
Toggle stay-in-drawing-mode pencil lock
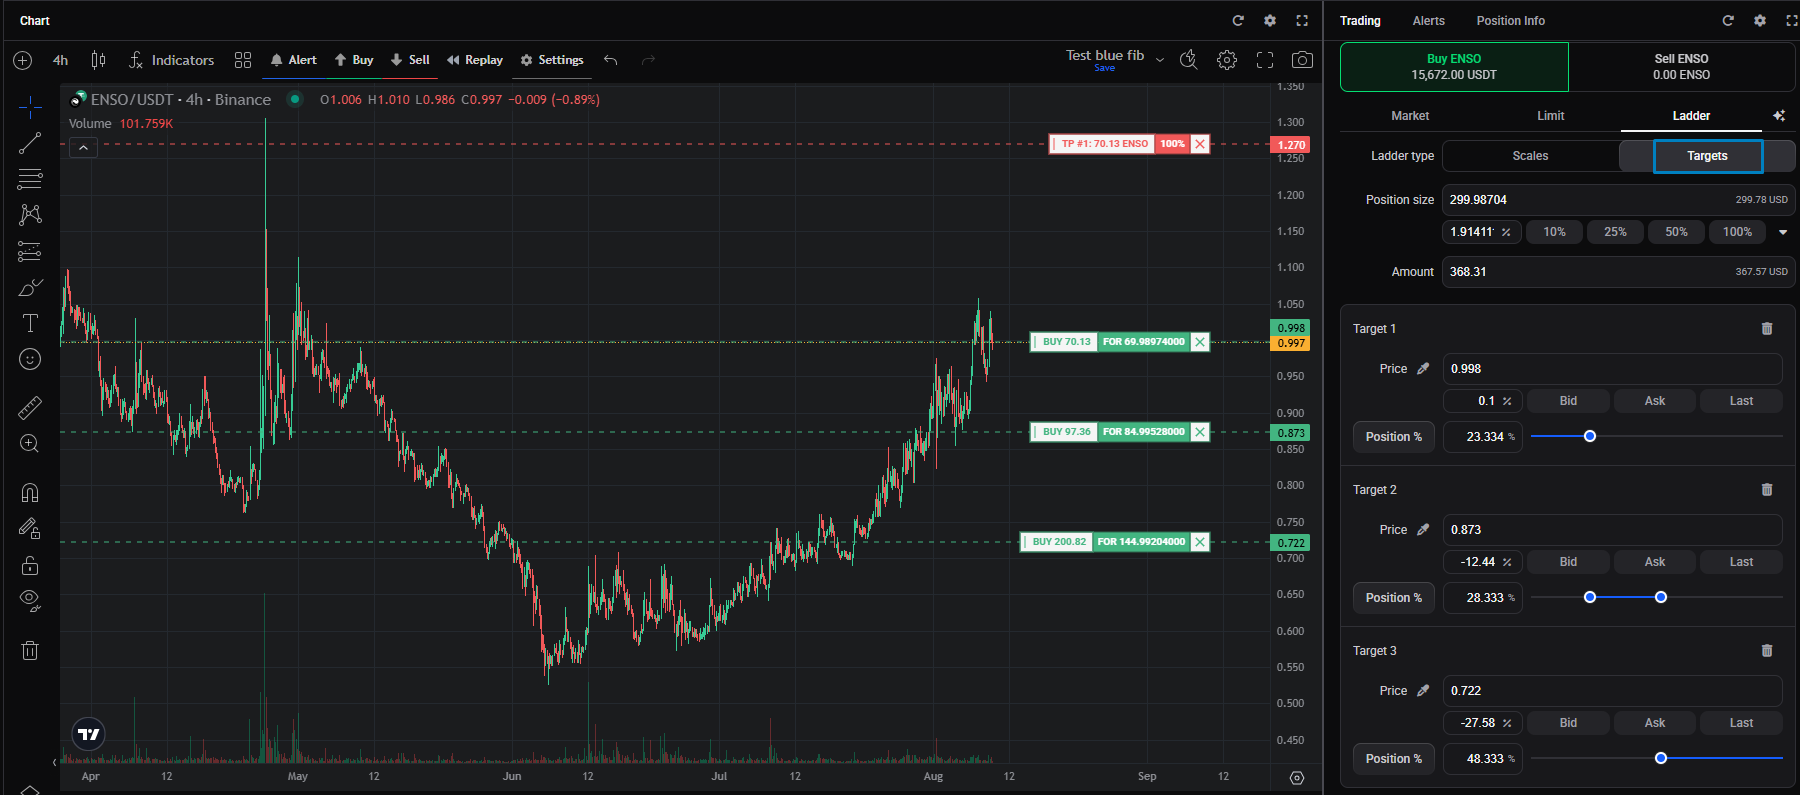pyautogui.click(x=30, y=529)
